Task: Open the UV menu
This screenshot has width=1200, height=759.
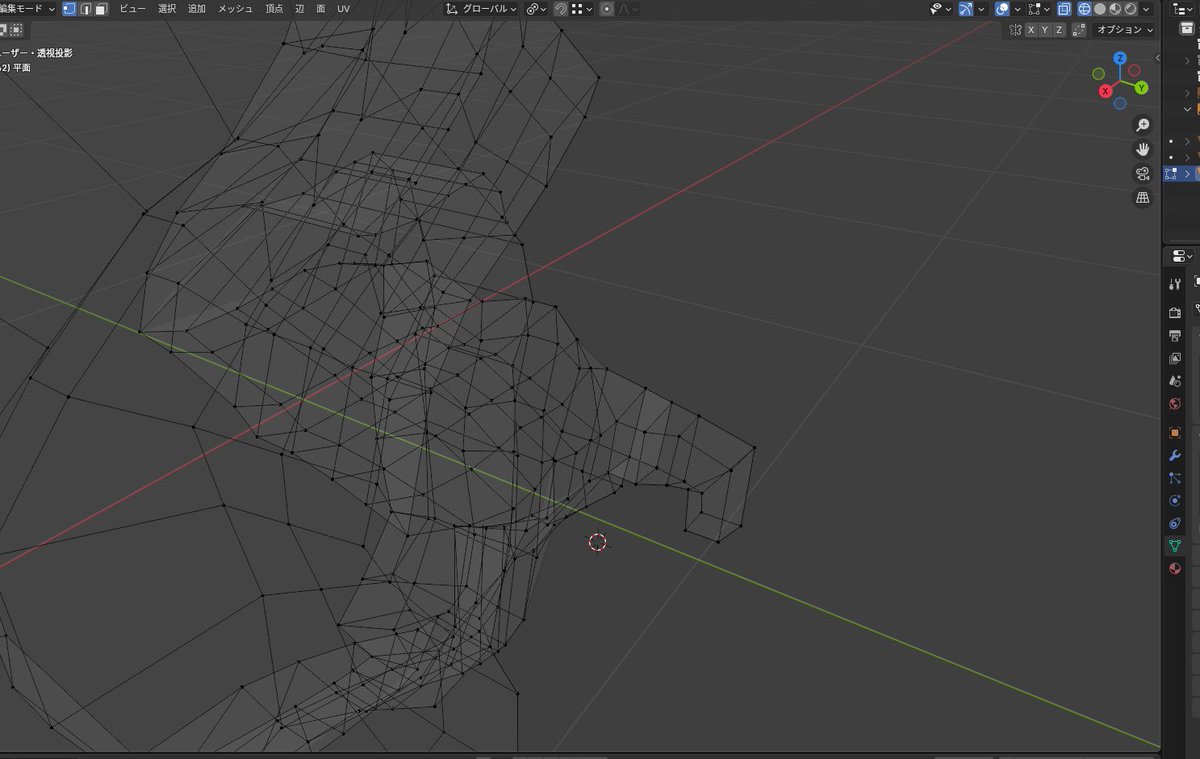Action: (x=343, y=9)
